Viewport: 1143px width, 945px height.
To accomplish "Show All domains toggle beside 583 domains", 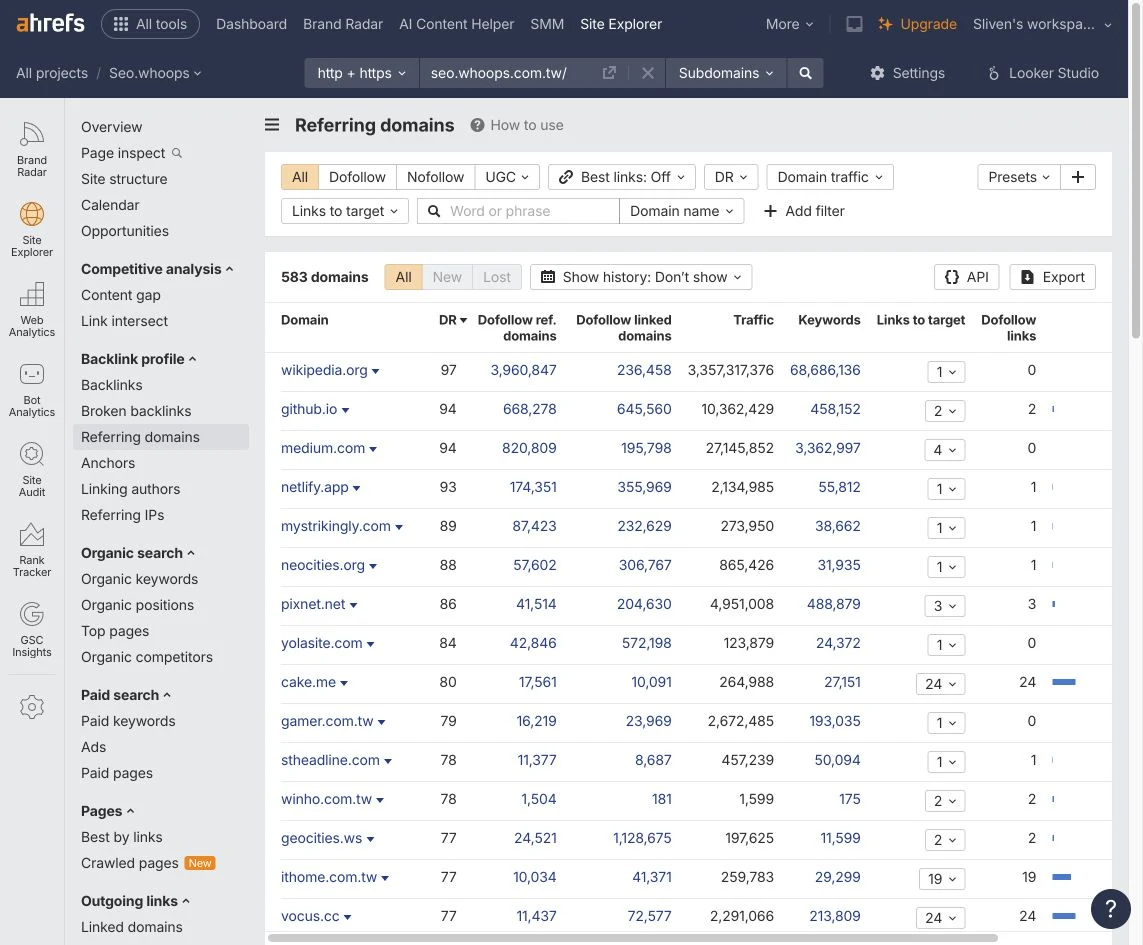I will tap(403, 277).
